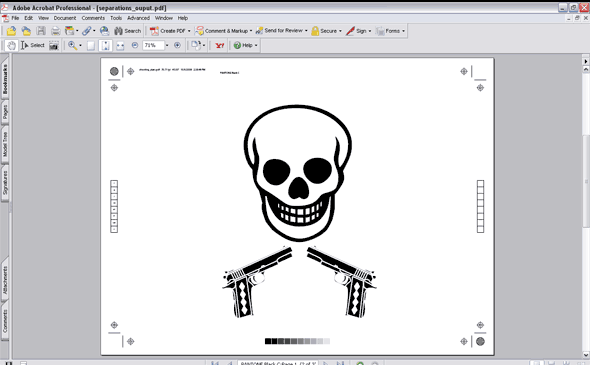
Task: Open the Help menu in menu bar
Action: (183, 18)
